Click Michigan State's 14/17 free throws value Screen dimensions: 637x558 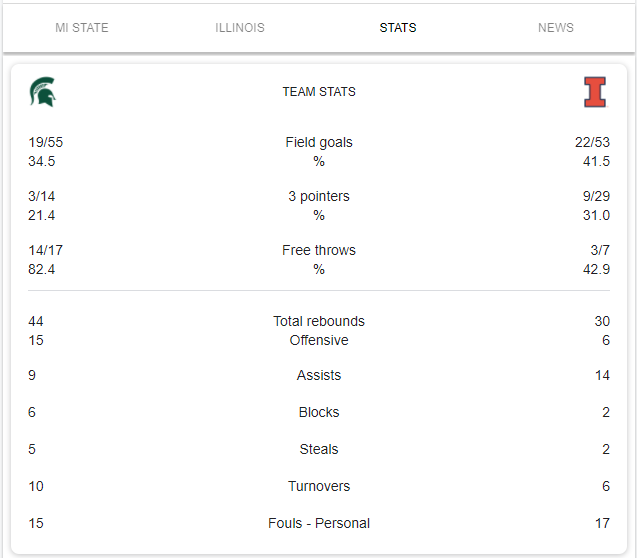(46, 250)
